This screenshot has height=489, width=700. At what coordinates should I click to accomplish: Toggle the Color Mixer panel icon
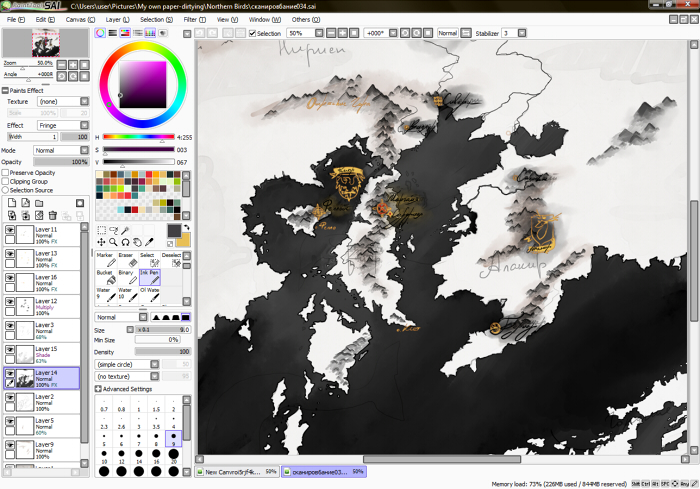click(x=138, y=33)
